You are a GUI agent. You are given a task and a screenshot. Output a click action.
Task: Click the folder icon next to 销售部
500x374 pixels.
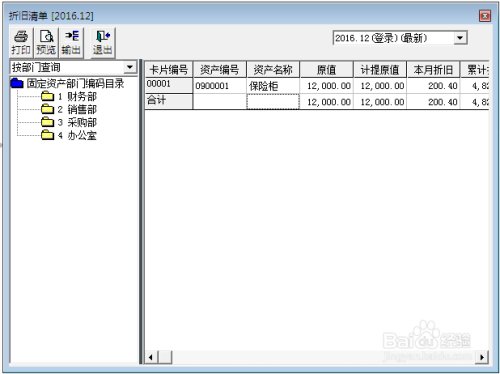(x=48, y=109)
